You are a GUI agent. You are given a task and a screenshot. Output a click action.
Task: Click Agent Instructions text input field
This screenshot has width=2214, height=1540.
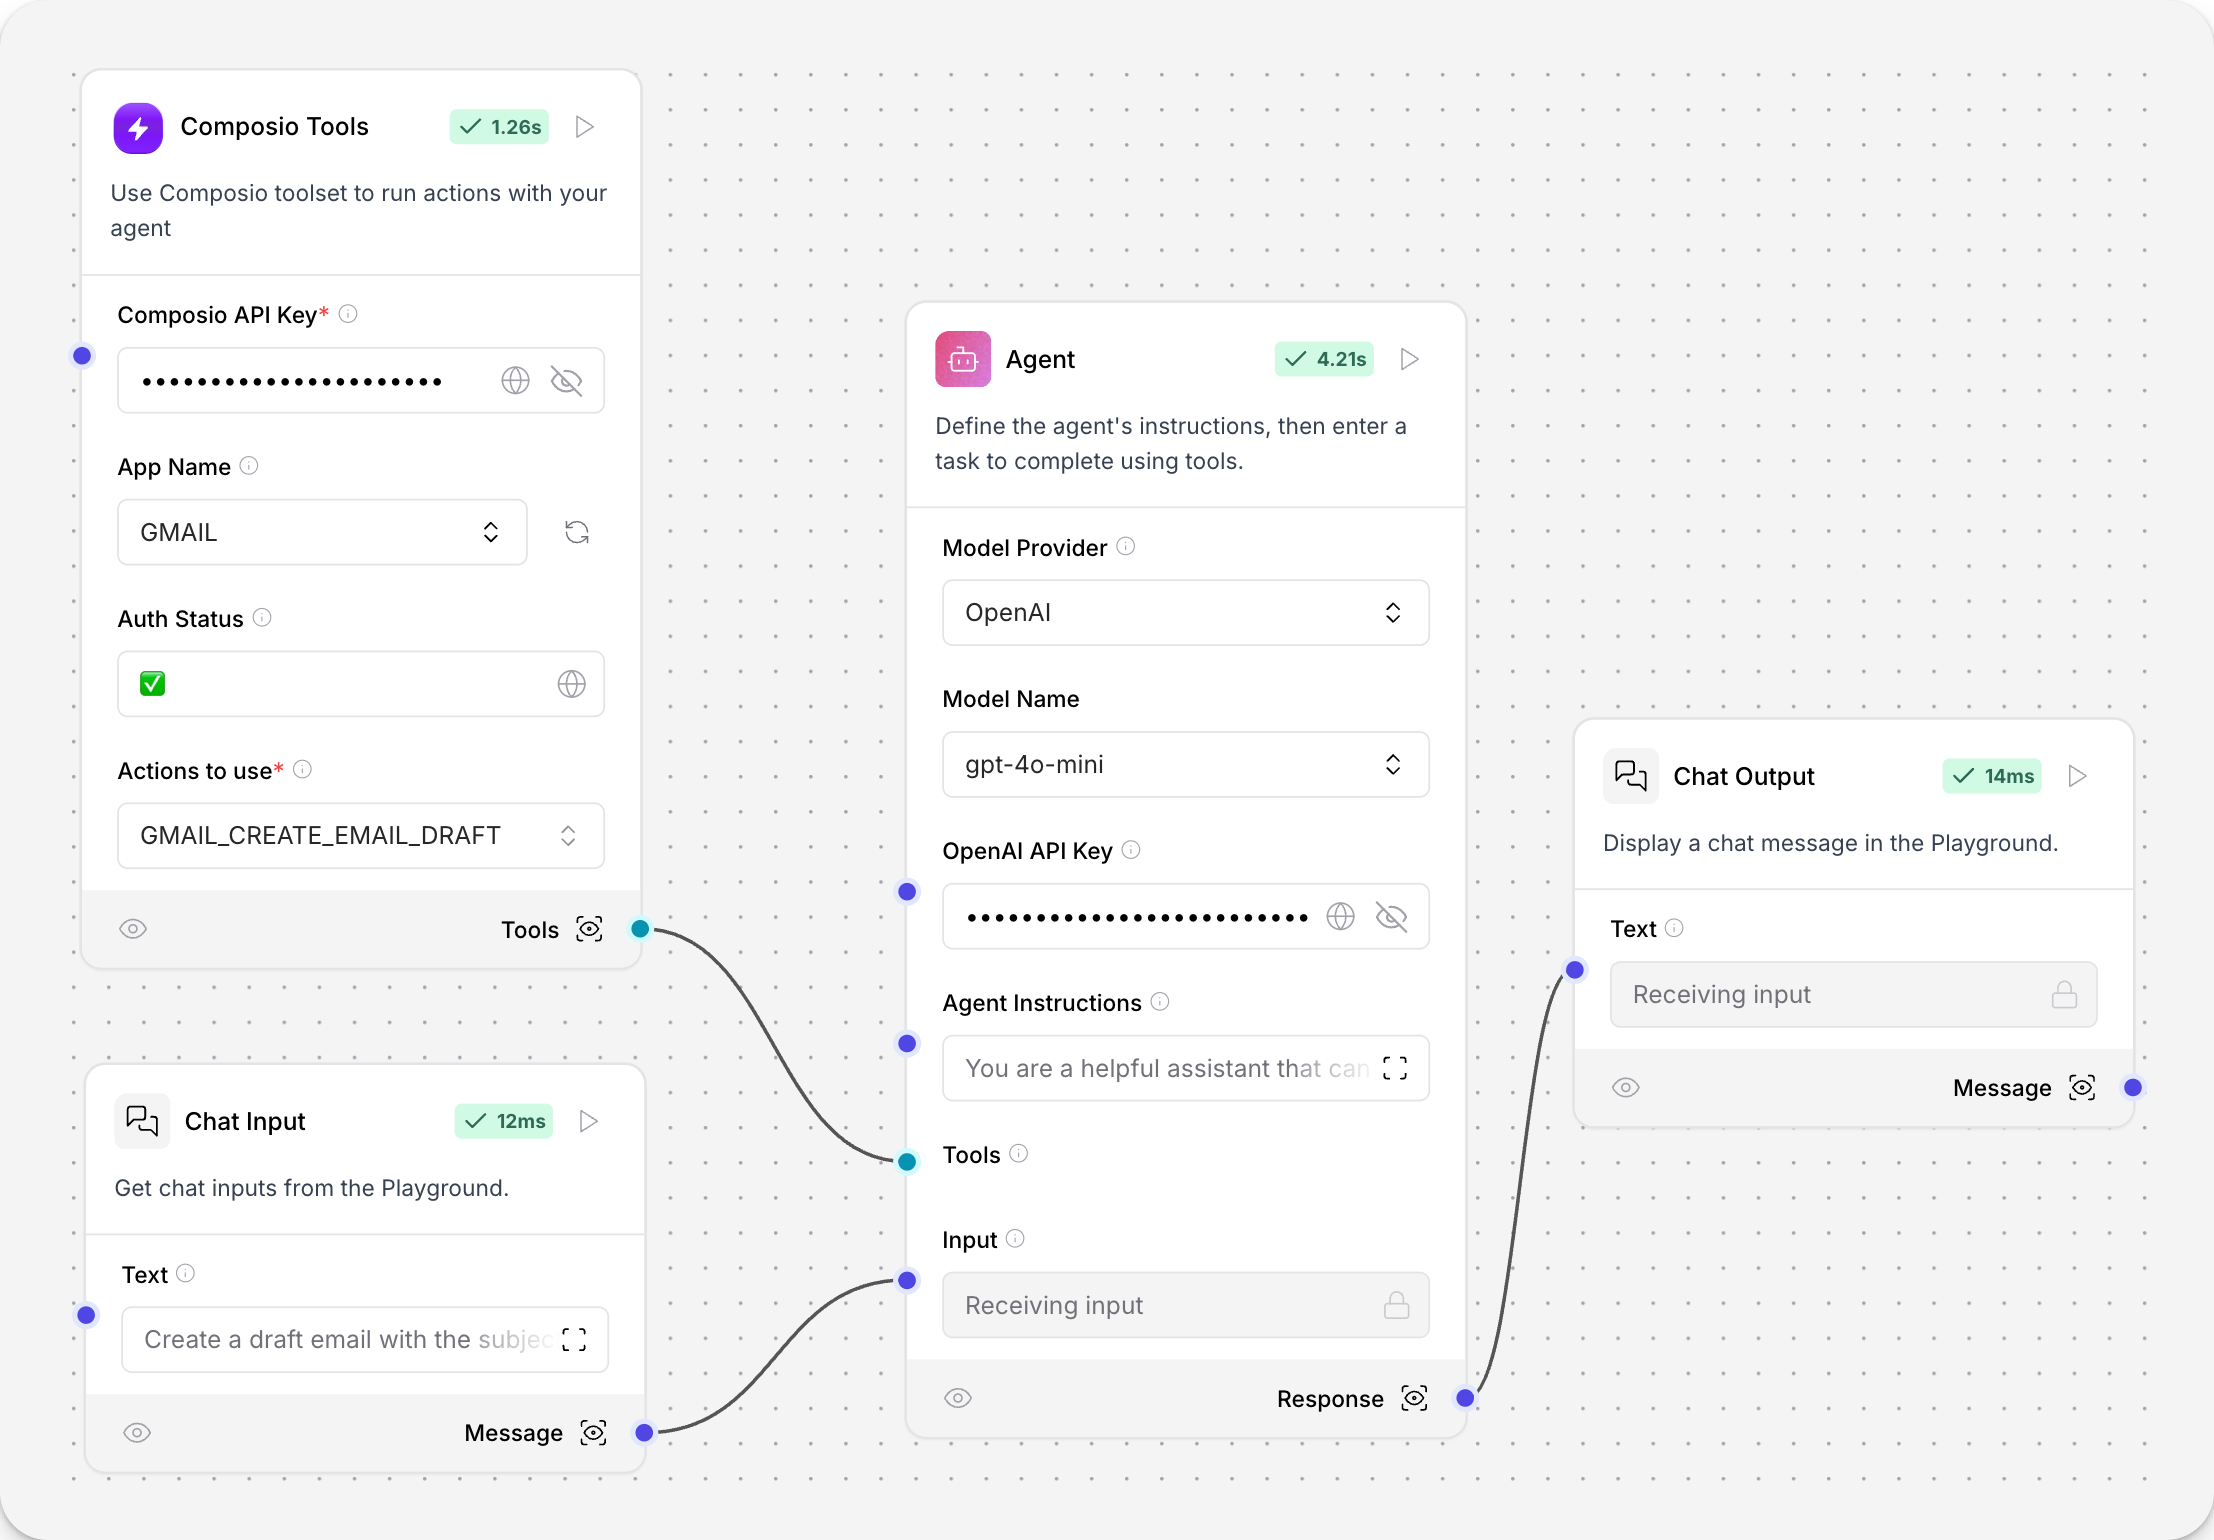click(1181, 1067)
